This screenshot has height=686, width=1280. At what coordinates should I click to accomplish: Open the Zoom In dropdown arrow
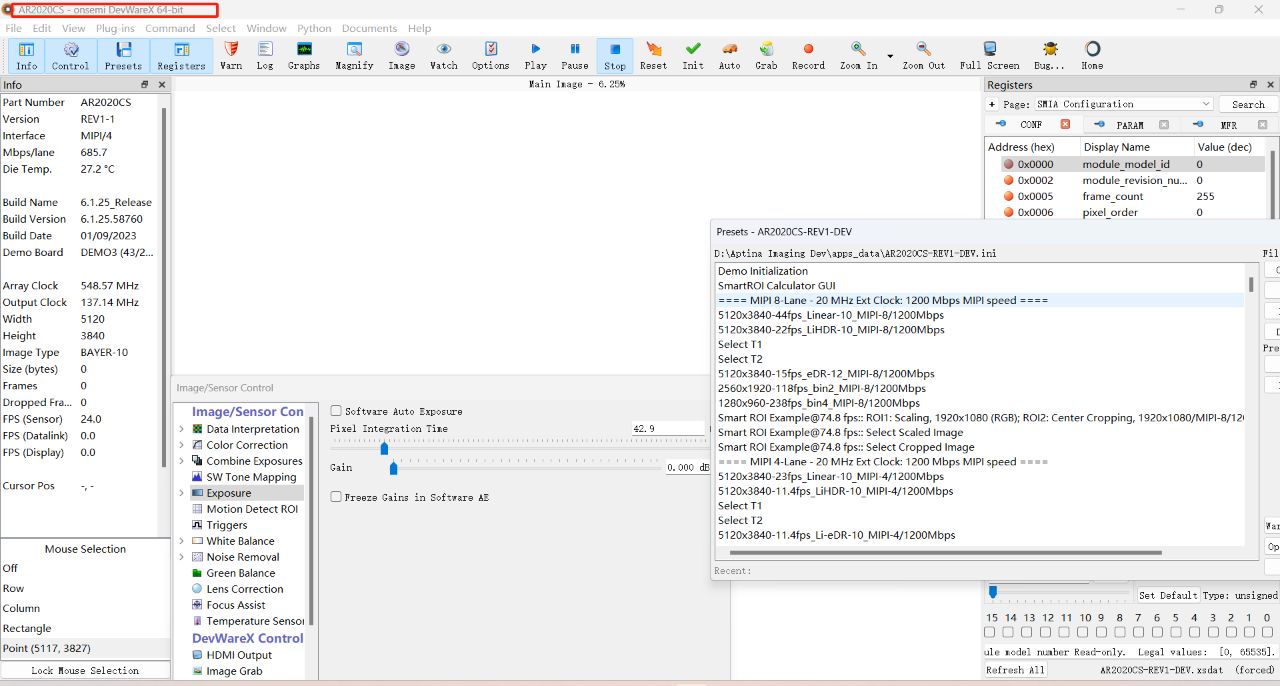pos(890,56)
